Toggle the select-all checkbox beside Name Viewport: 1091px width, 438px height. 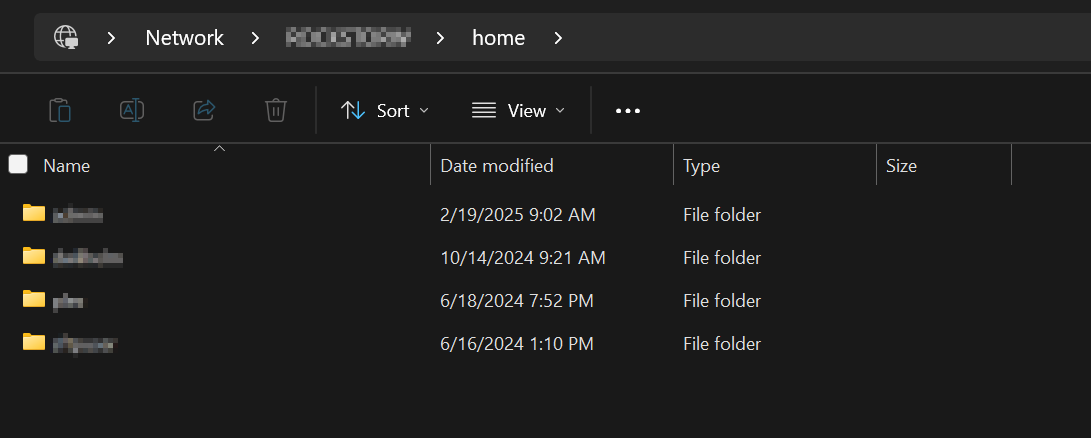18,165
